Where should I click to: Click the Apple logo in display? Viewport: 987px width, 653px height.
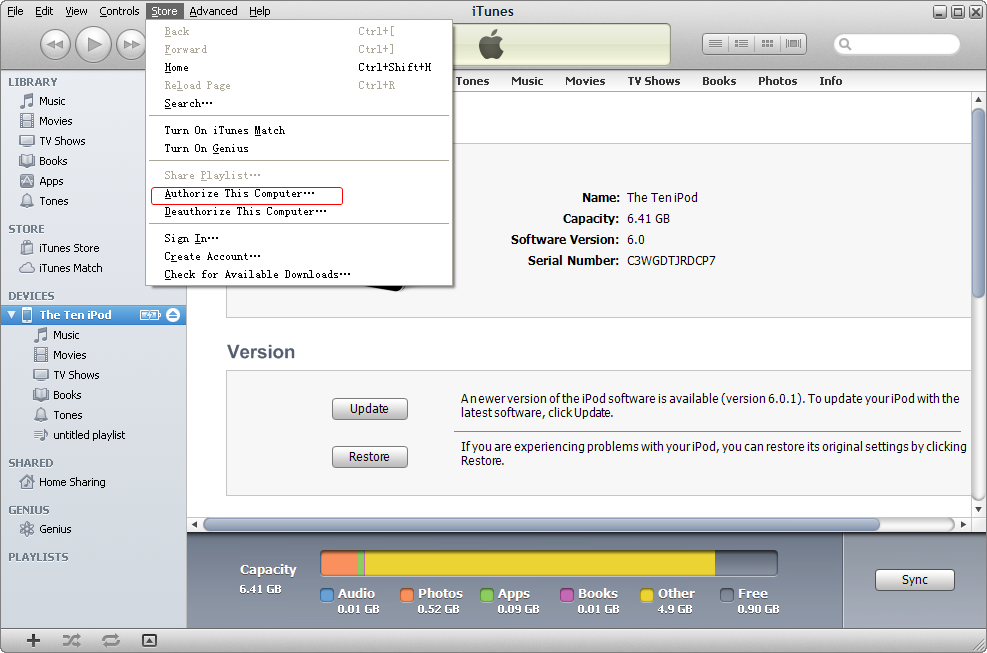[x=491, y=45]
